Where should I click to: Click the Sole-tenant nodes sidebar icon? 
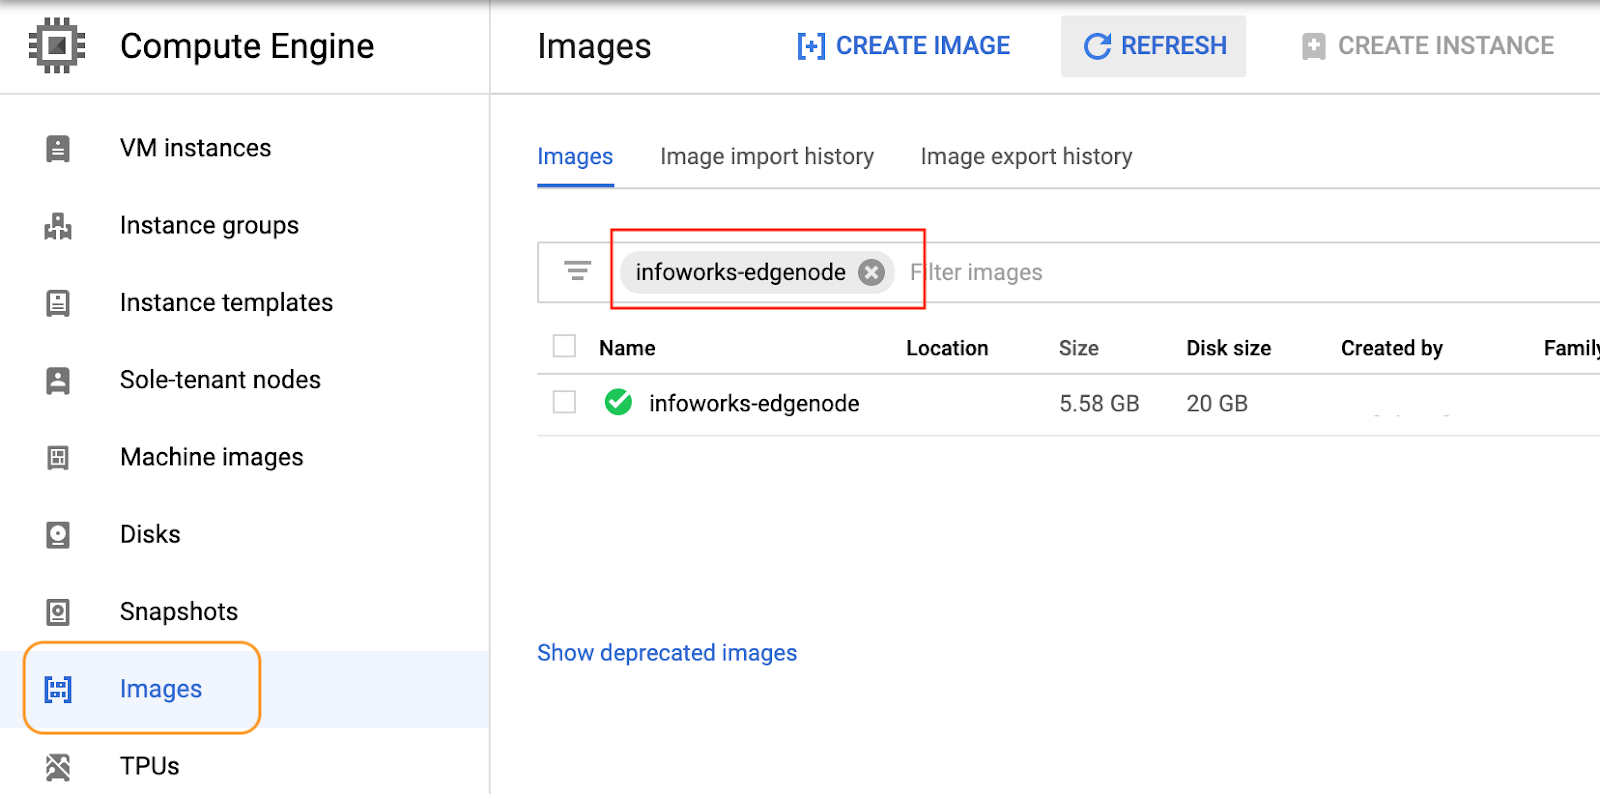pos(58,380)
